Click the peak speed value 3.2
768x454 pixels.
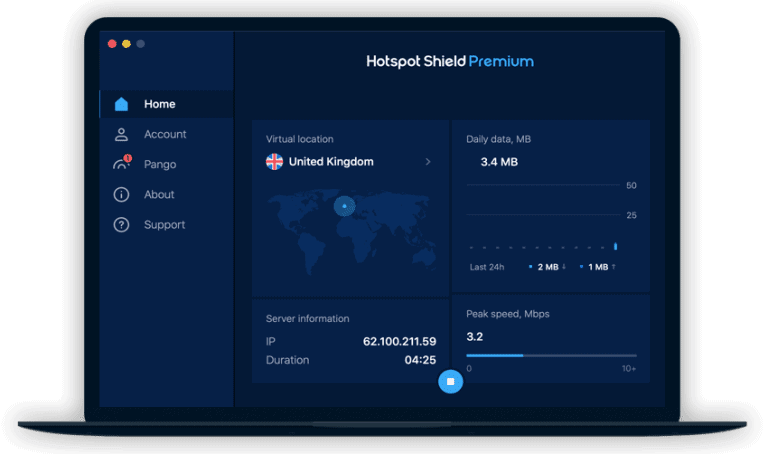[475, 337]
